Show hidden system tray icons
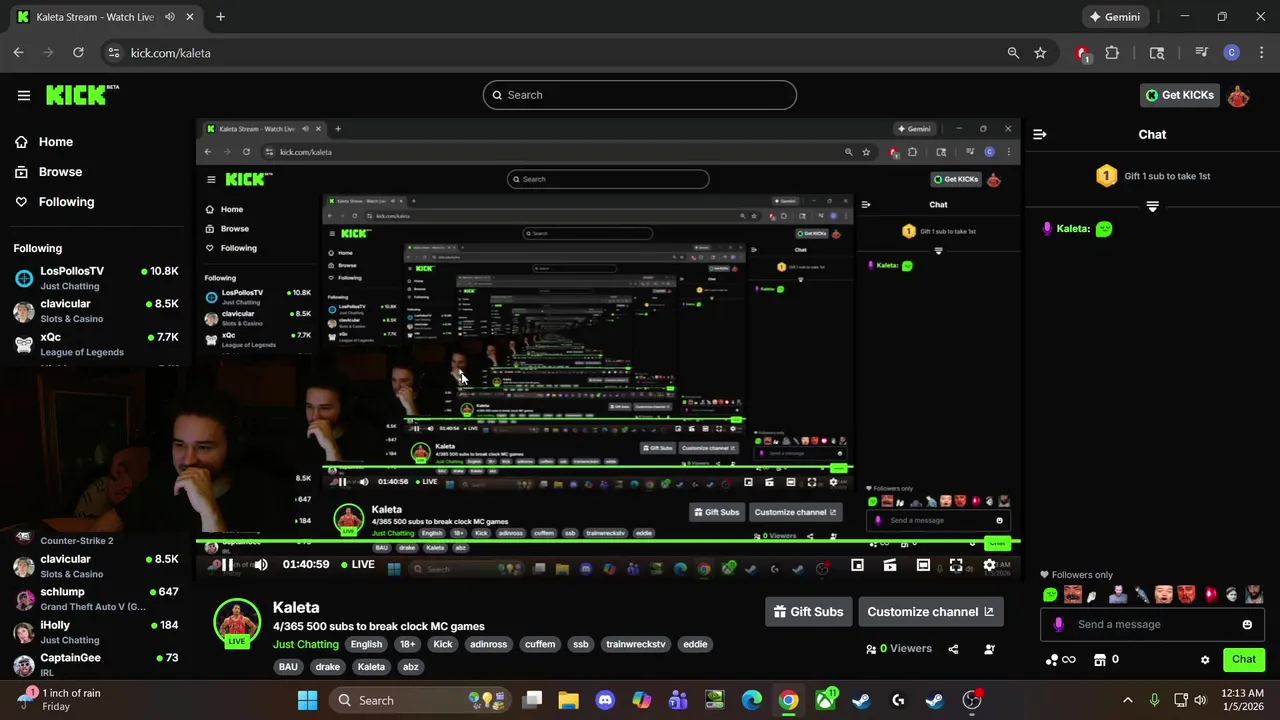The image size is (1280, 720). pyautogui.click(x=1128, y=700)
